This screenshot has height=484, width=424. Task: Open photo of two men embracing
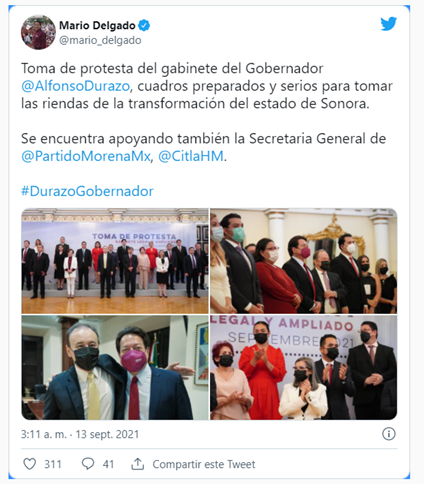(x=115, y=367)
